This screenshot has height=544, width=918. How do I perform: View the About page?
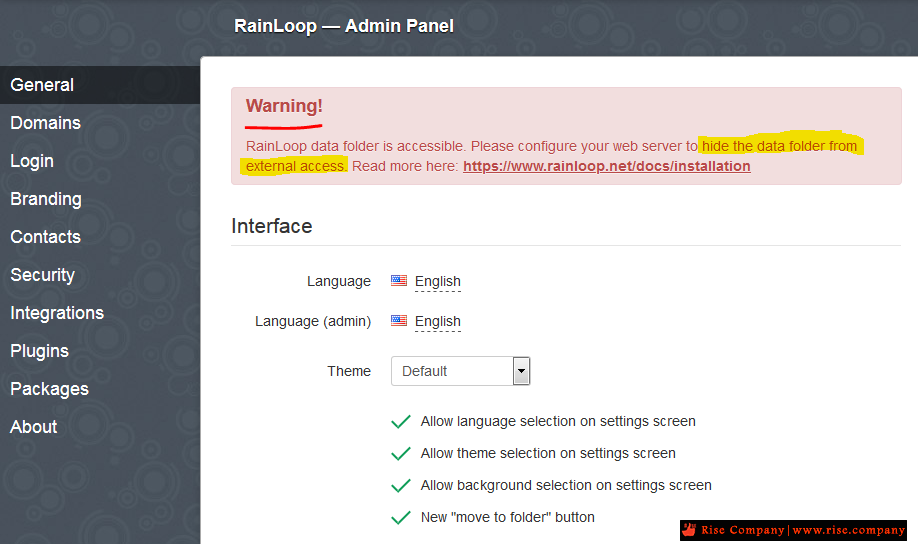100,427
